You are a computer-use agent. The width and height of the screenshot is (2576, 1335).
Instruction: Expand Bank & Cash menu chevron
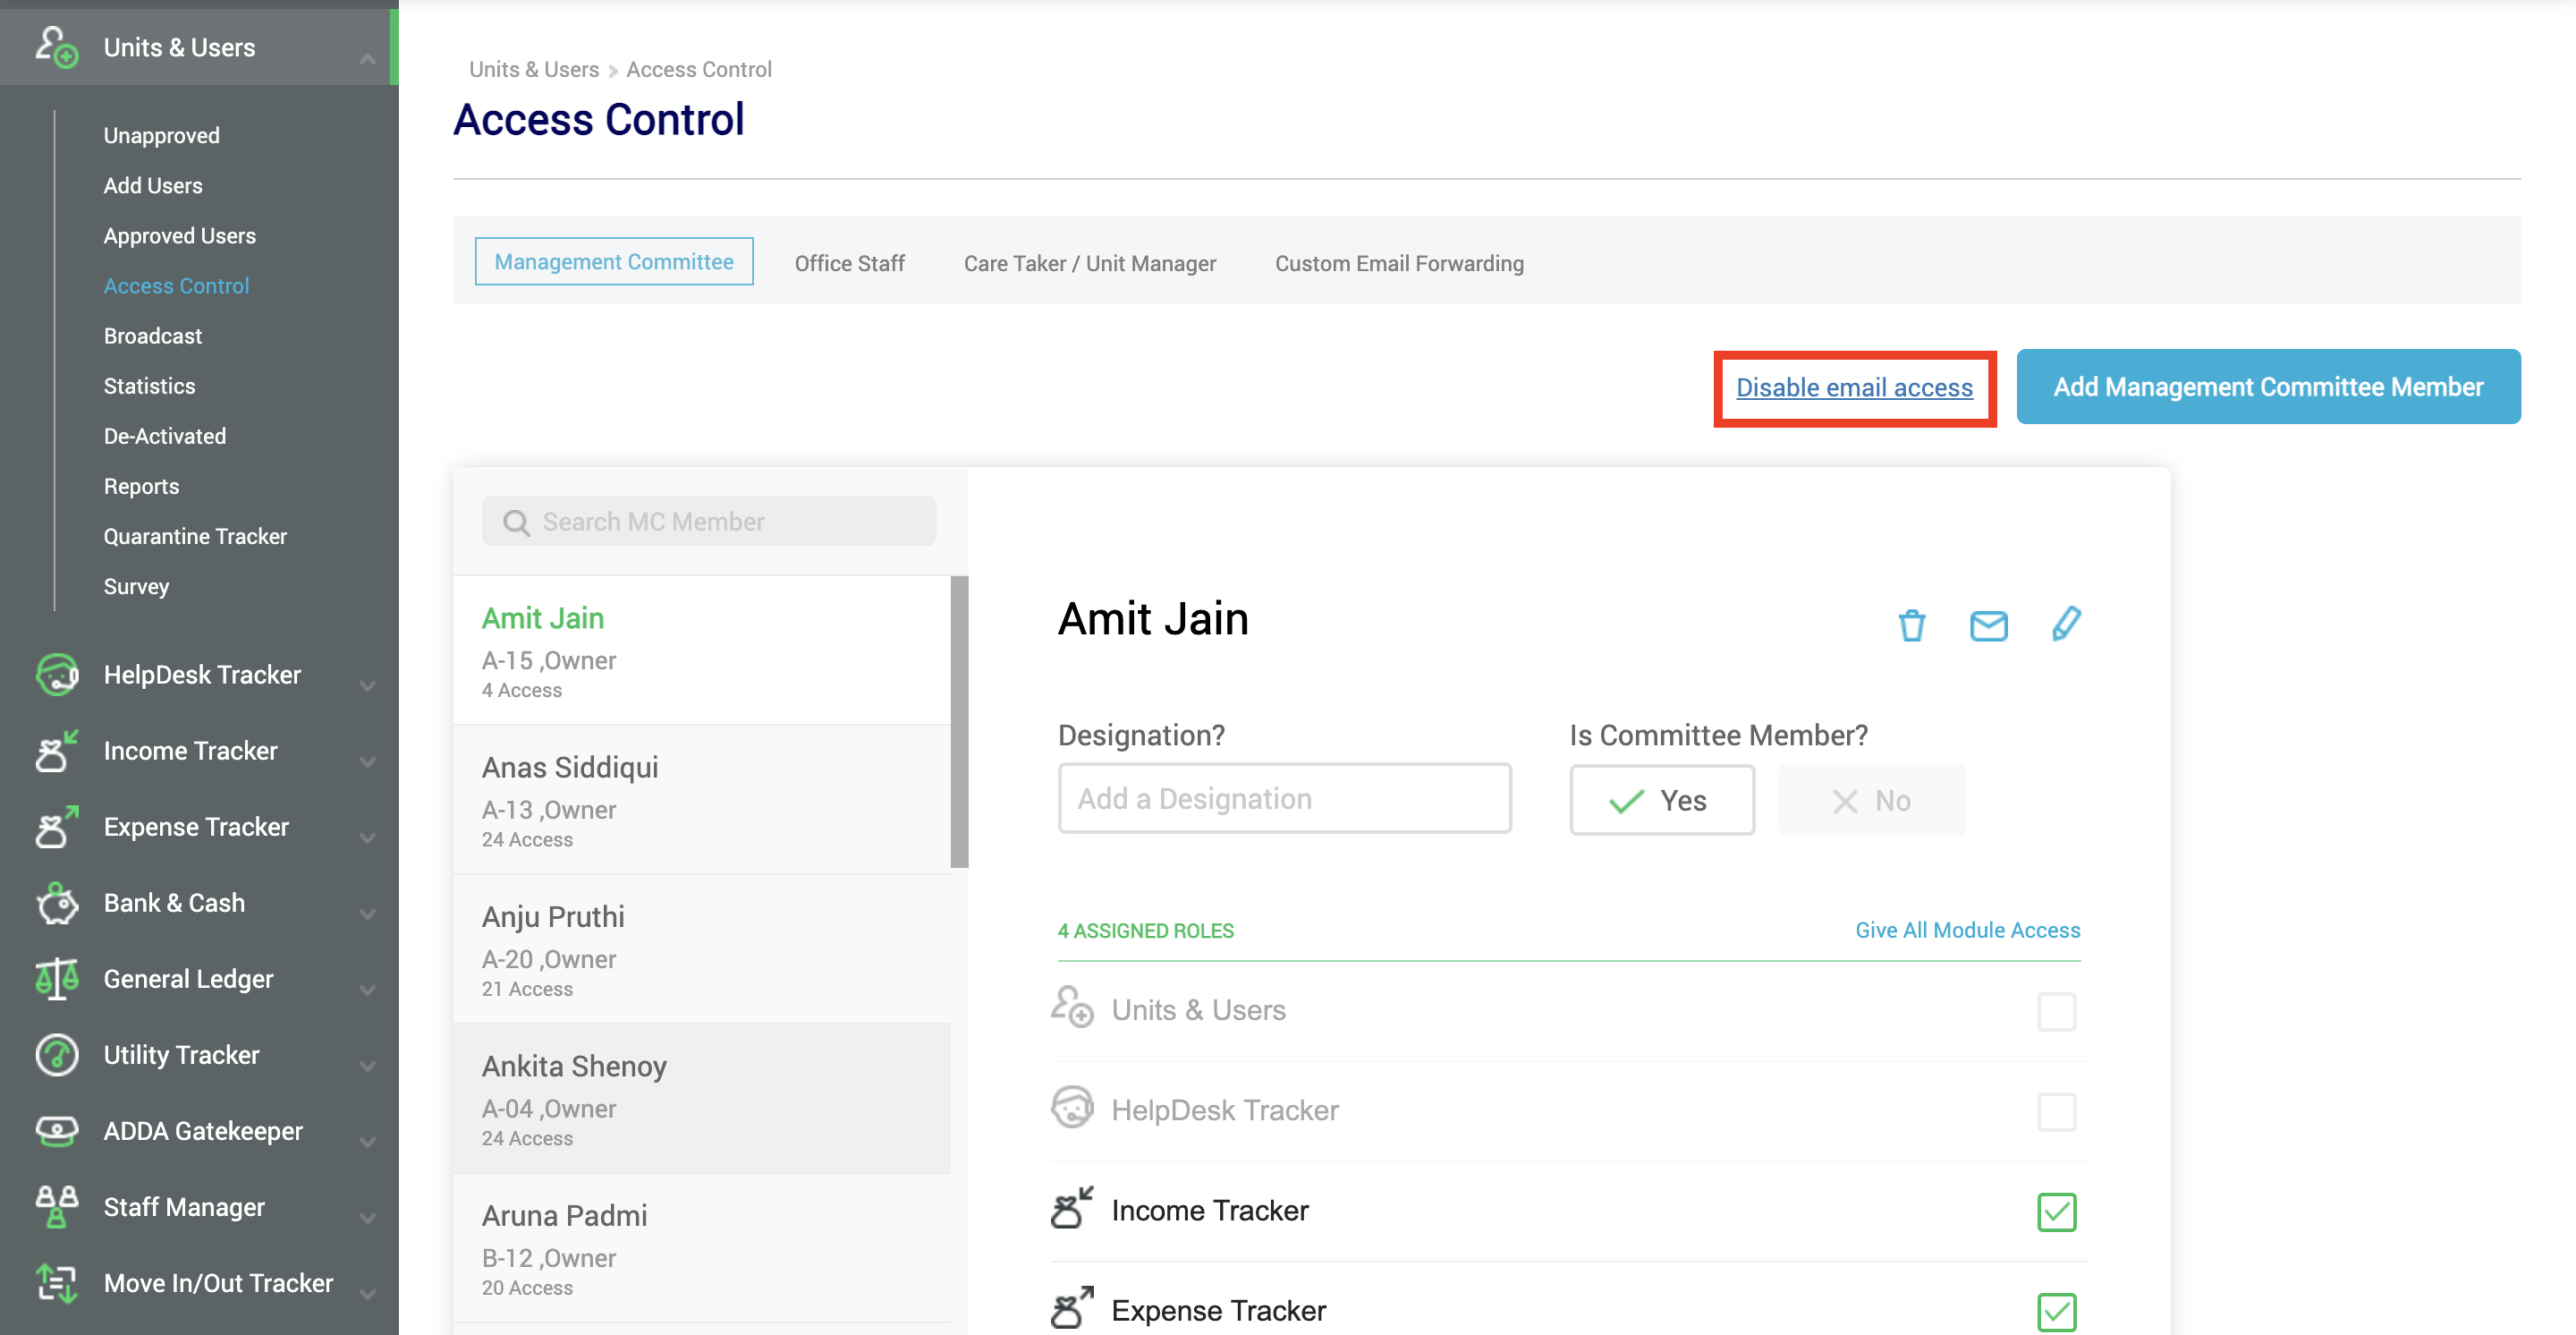(367, 914)
